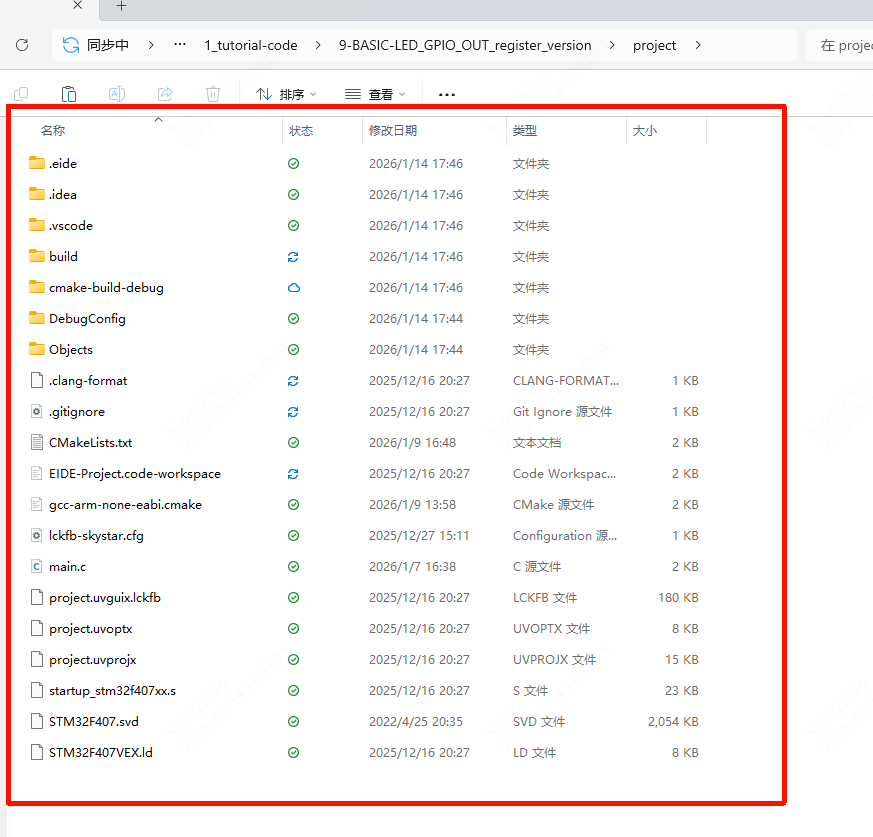Click the refresh button
The image size is (873, 837).
(x=22, y=45)
